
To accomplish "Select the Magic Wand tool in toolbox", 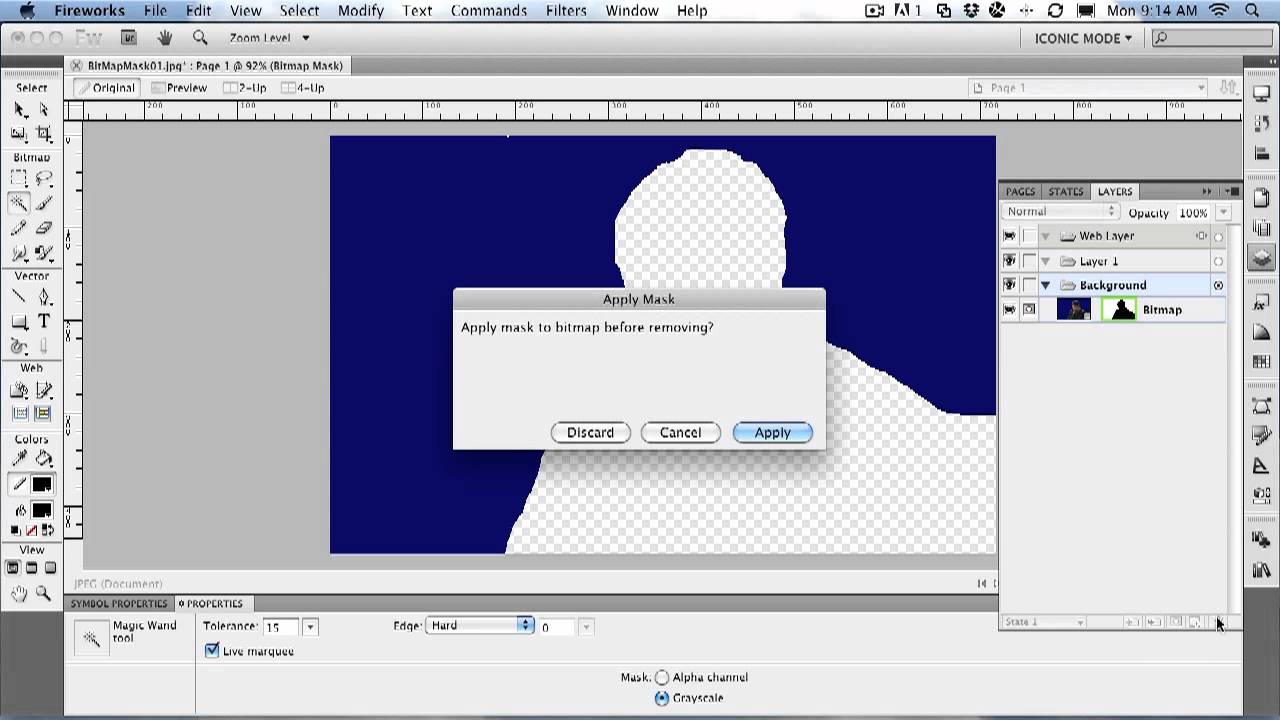I will (19, 203).
